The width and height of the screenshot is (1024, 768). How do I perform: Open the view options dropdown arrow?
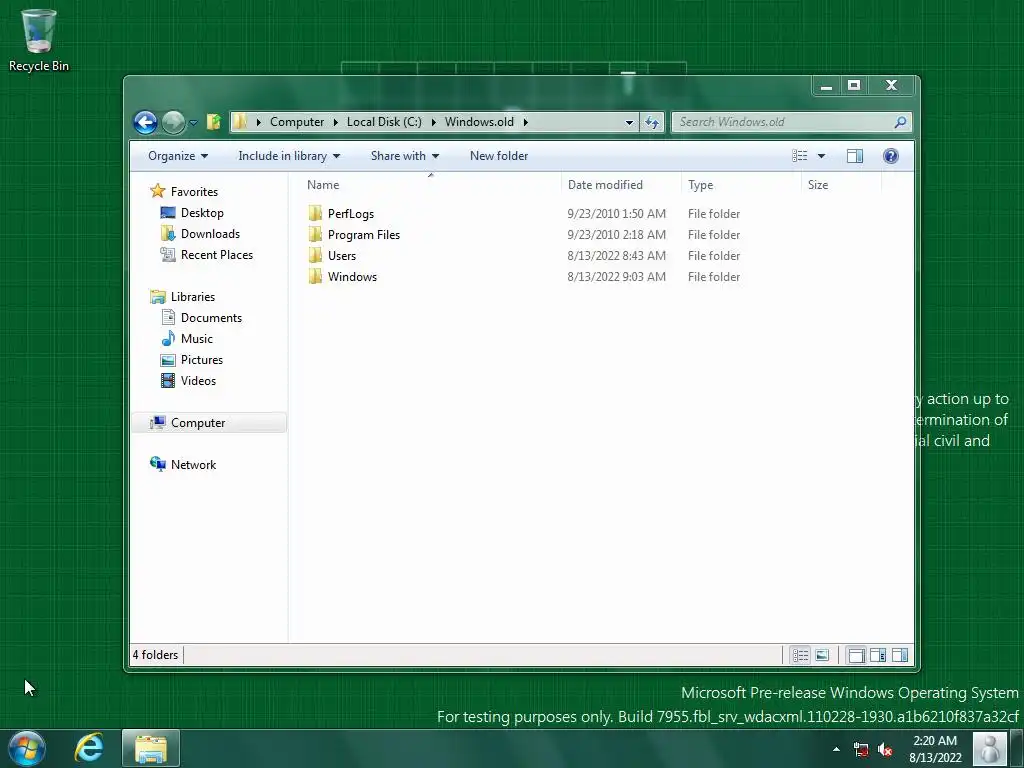(x=822, y=156)
